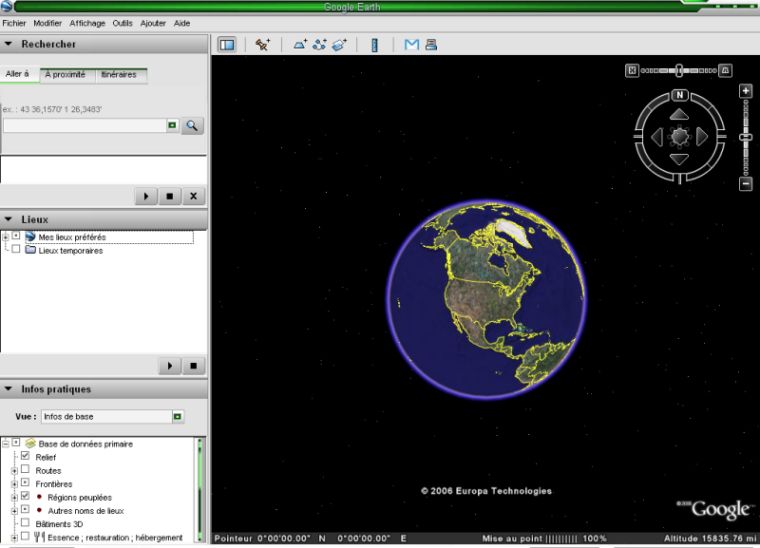
Task: Open the Aide menu
Action: pyautogui.click(x=182, y=23)
